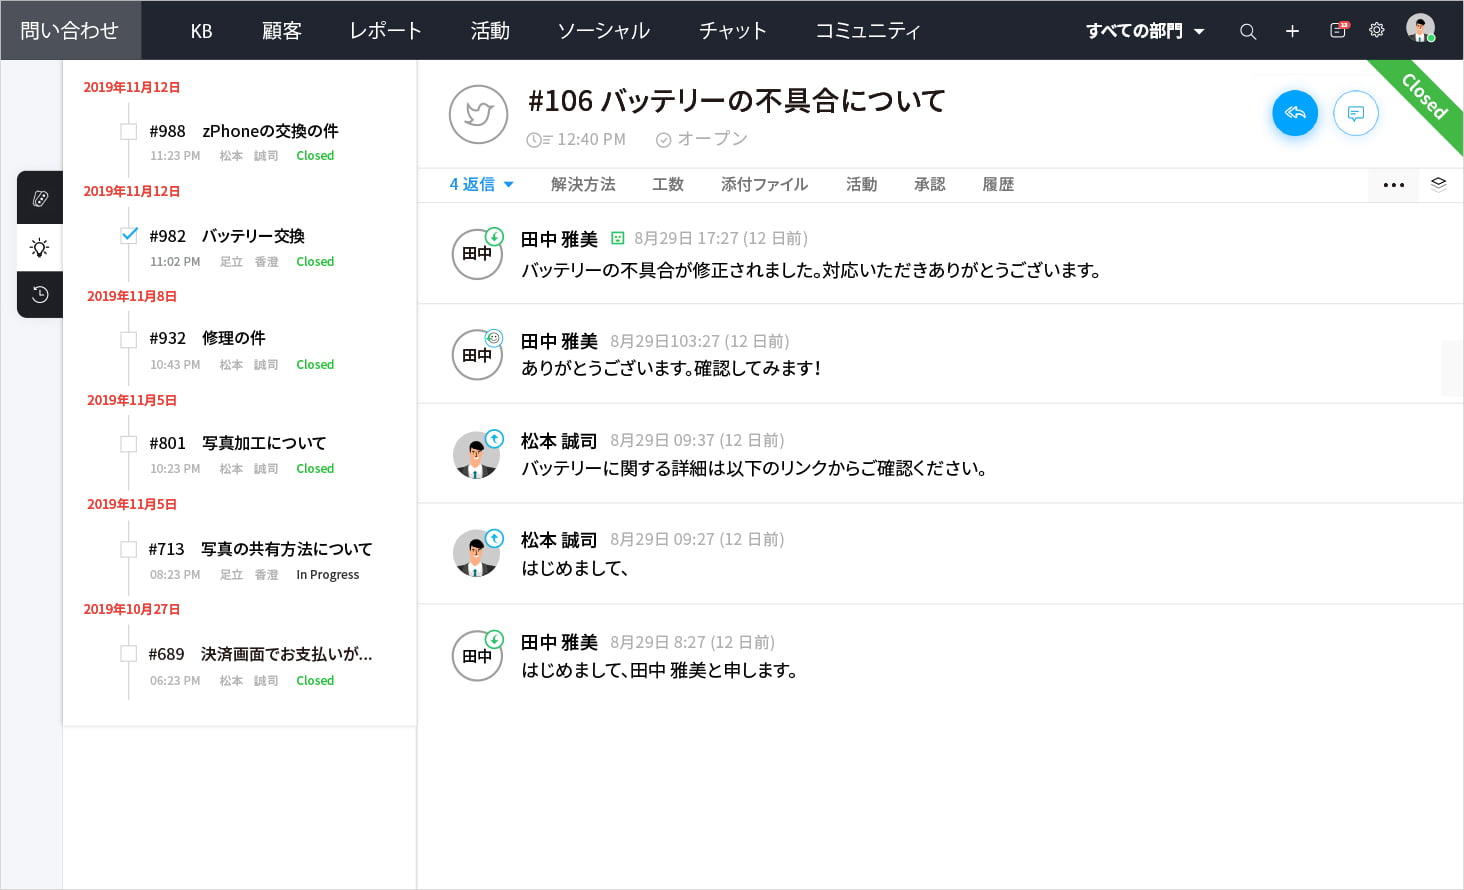
Task: Open notifications icon with red badge
Action: [x=1338, y=30]
